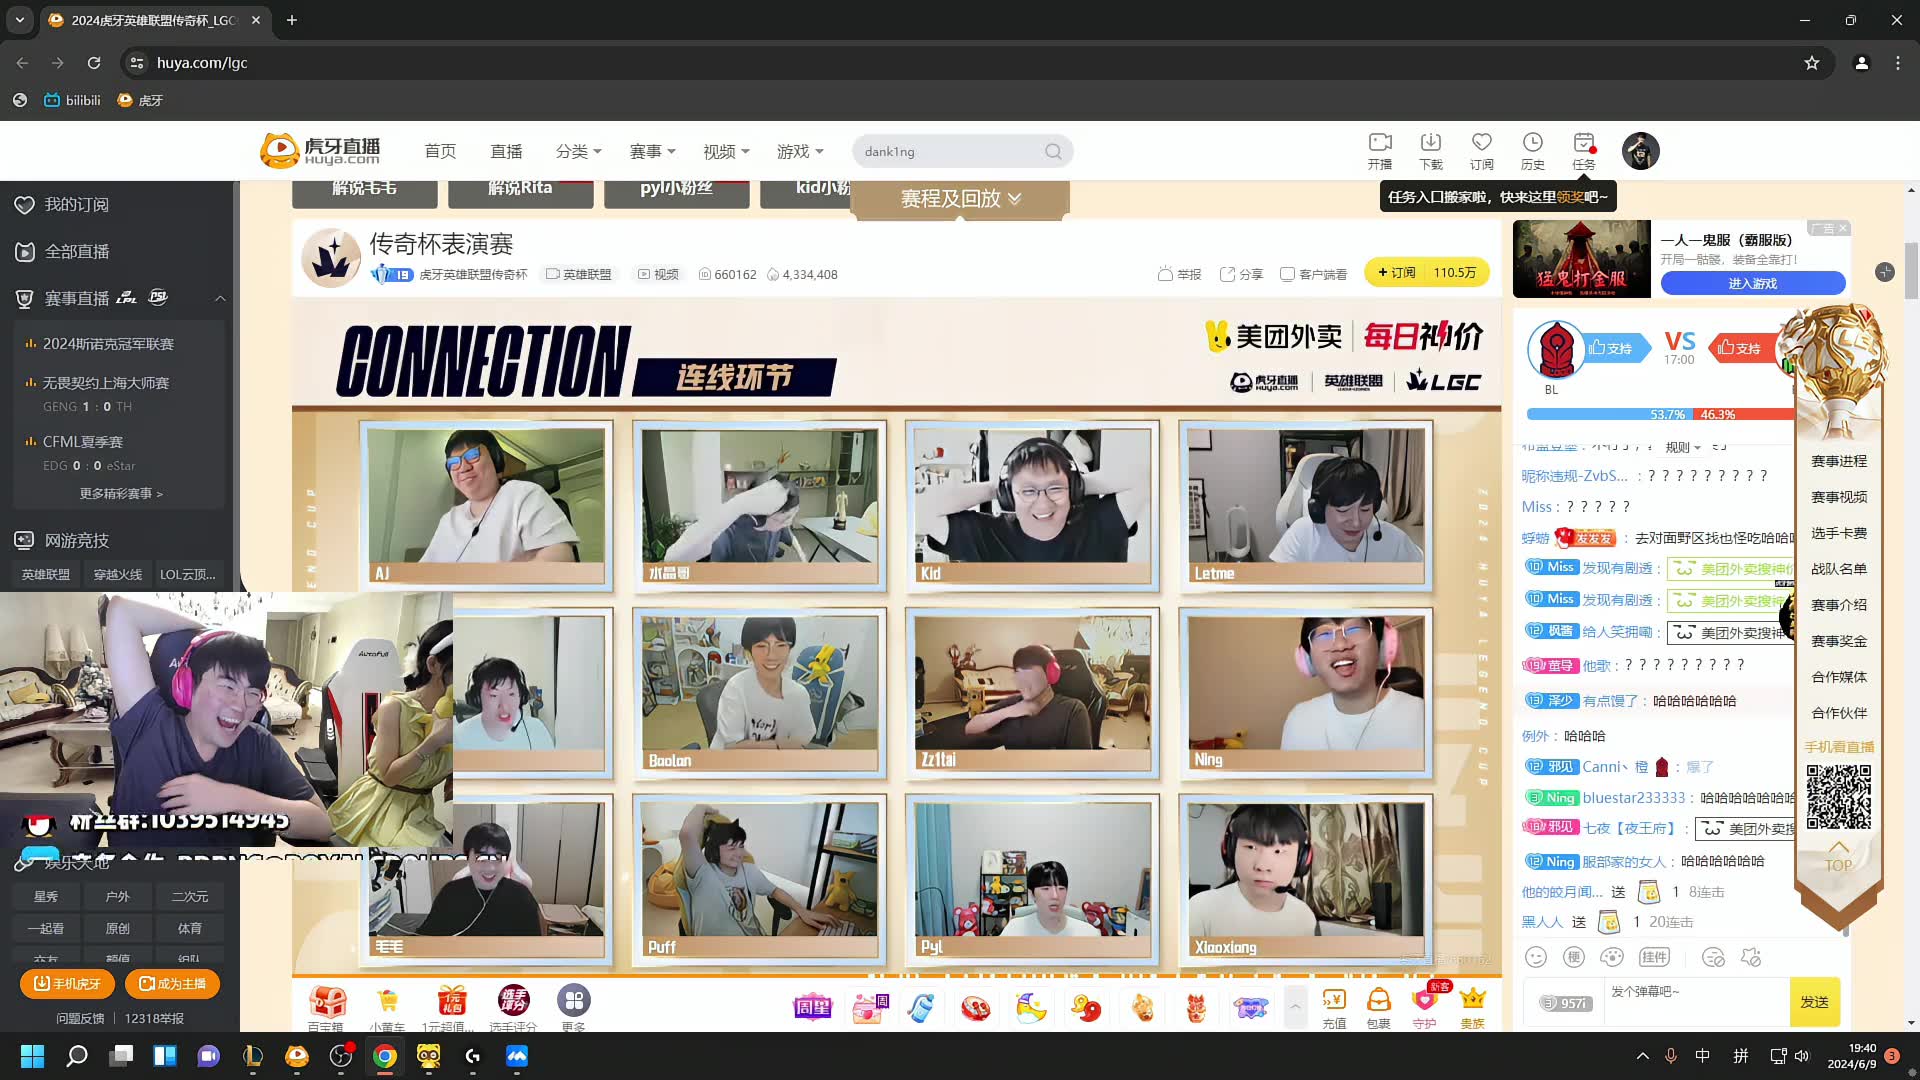Focus the 发个弹幕吧 chat input field

pos(1696,1001)
